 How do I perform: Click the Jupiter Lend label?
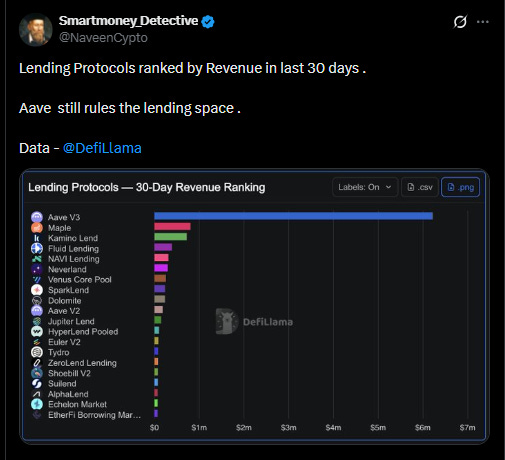71,321
